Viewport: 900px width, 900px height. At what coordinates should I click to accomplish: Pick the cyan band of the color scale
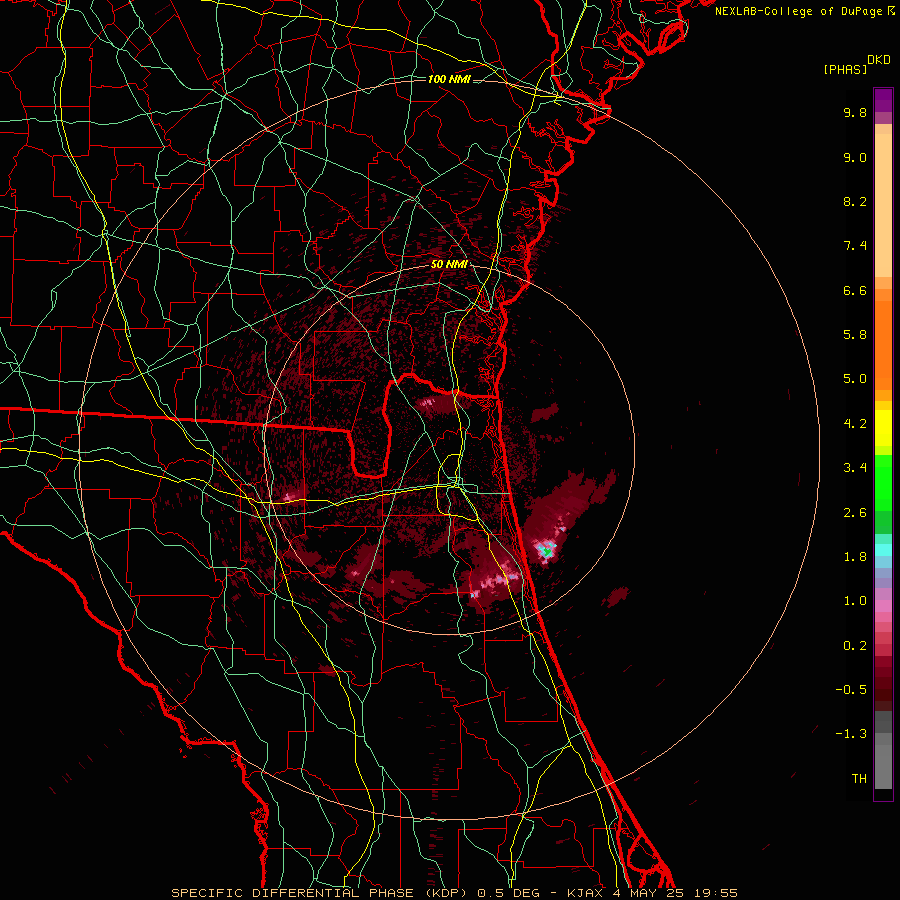883,550
